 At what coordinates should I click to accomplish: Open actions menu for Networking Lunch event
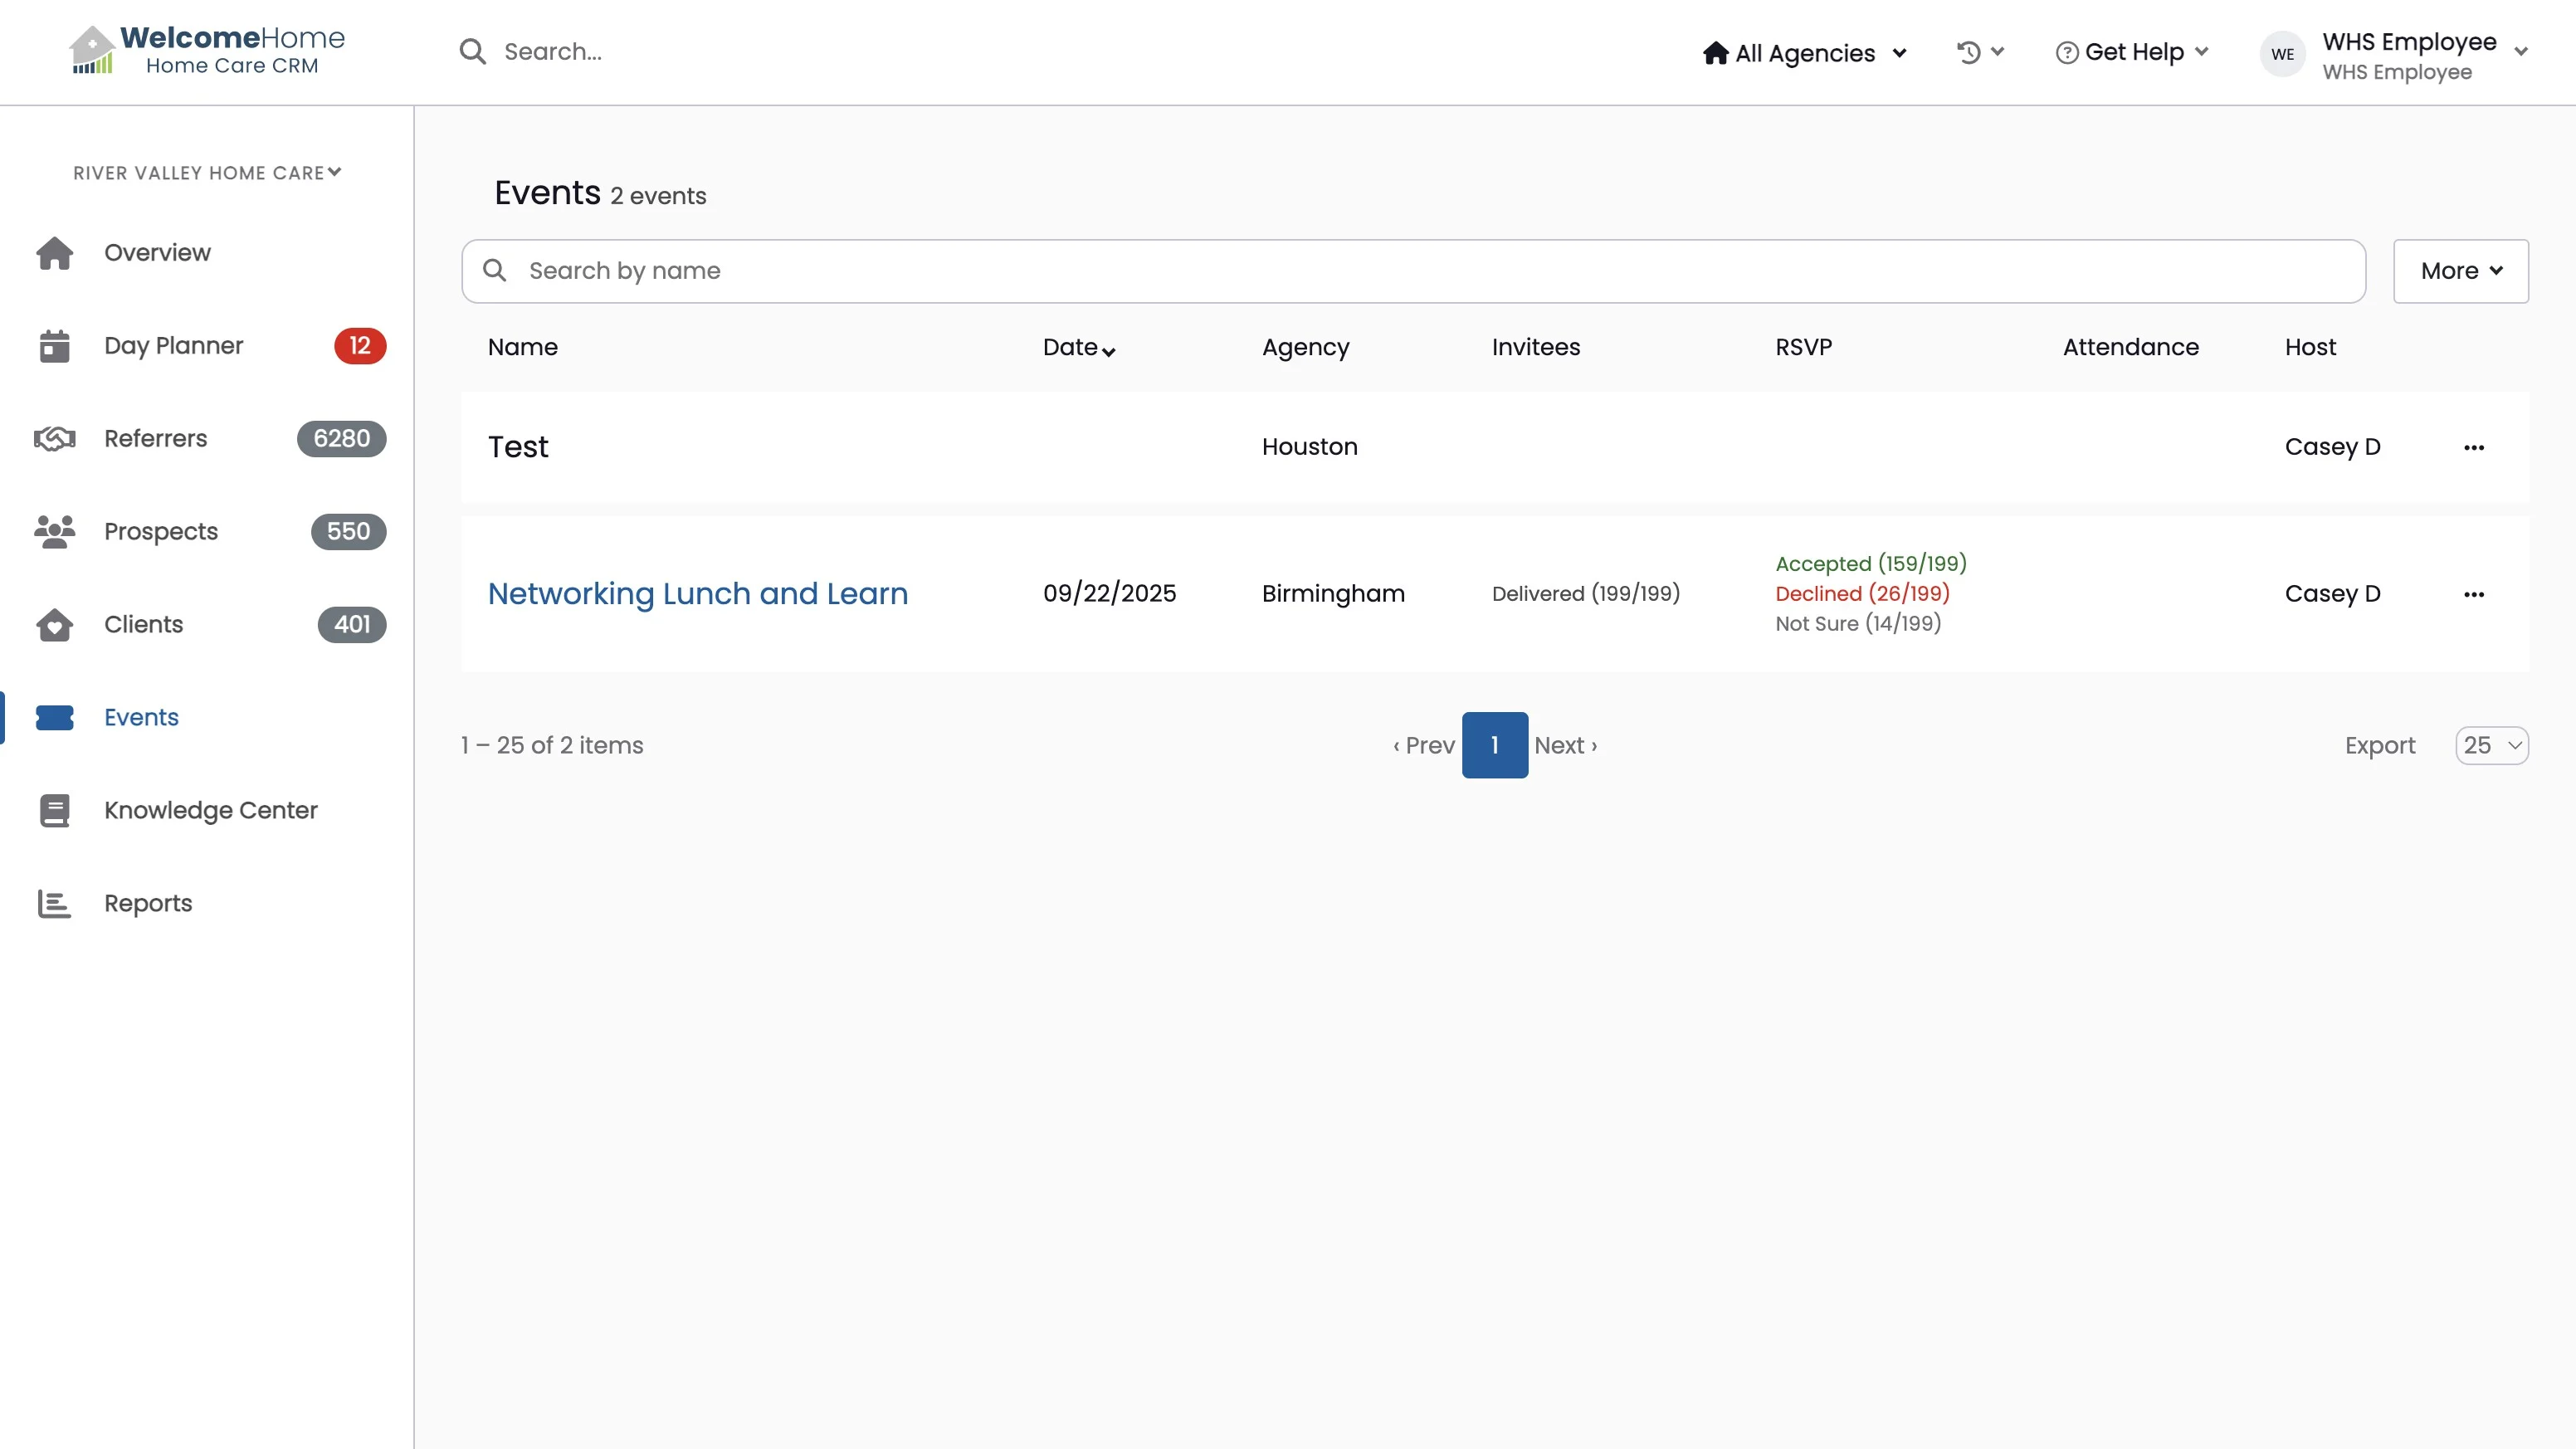(2473, 594)
